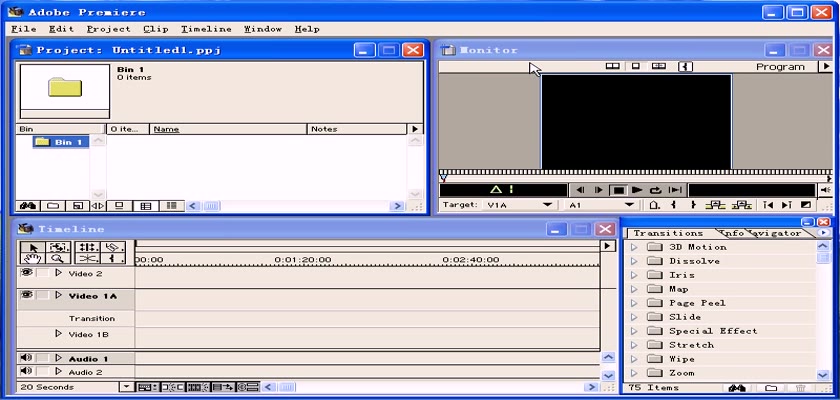840x400 pixels.
Task: Click the Extract button in Monitor
Action: (x=741, y=205)
